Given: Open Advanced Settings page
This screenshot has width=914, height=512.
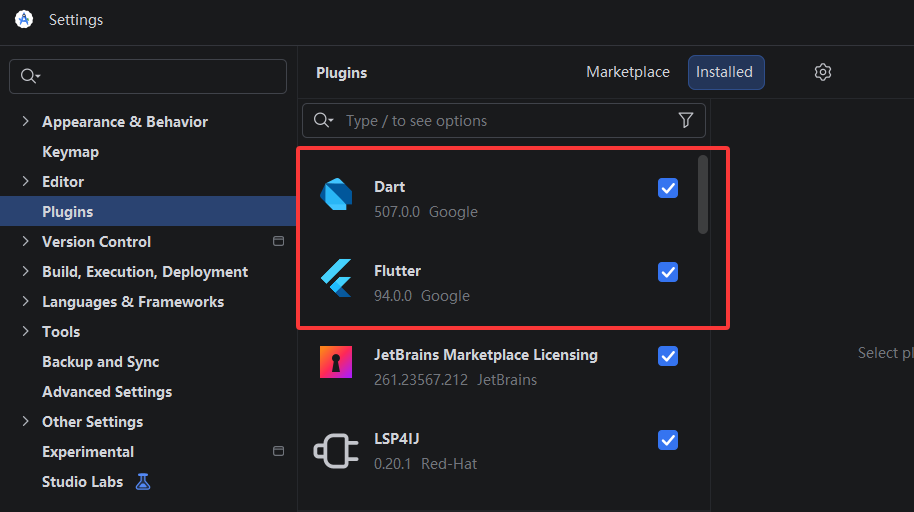Looking at the screenshot, I should click(x=107, y=391).
